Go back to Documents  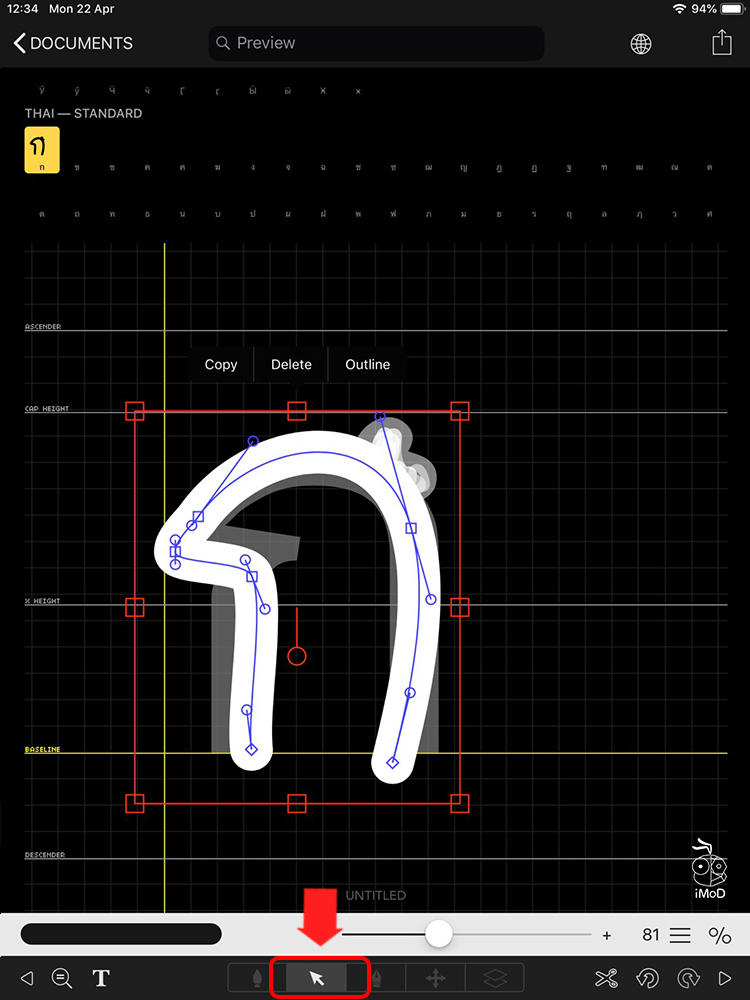coord(73,43)
